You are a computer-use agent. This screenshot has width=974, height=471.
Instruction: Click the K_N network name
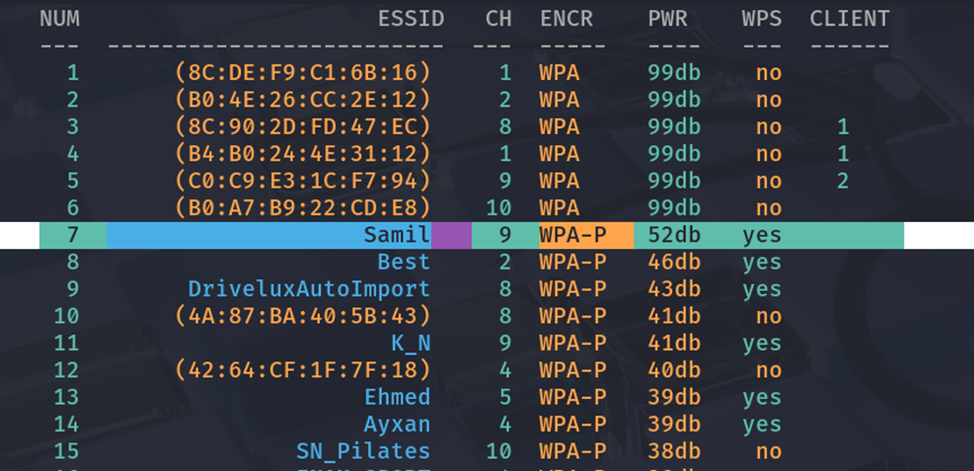tap(410, 343)
